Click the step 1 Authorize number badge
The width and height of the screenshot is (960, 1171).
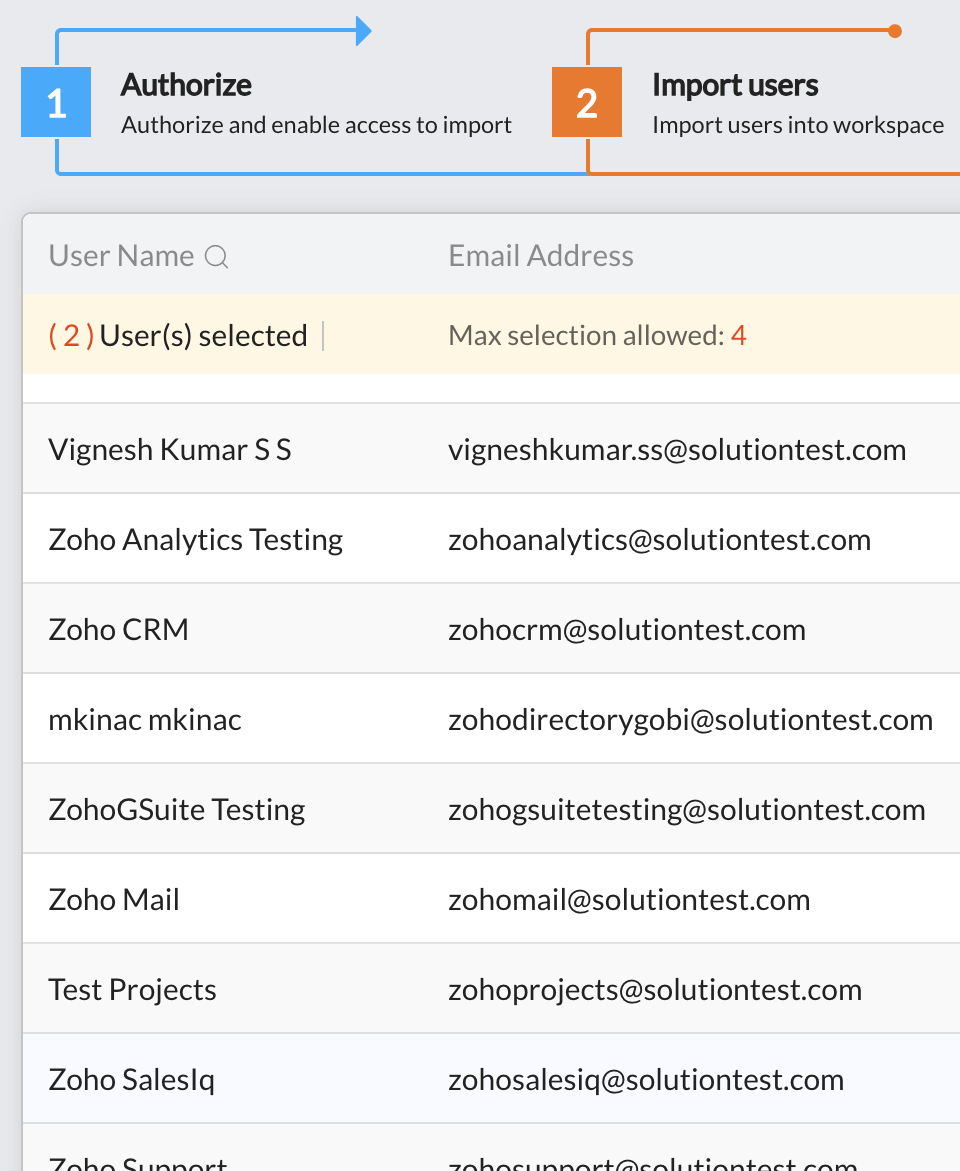click(x=56, y=102)
